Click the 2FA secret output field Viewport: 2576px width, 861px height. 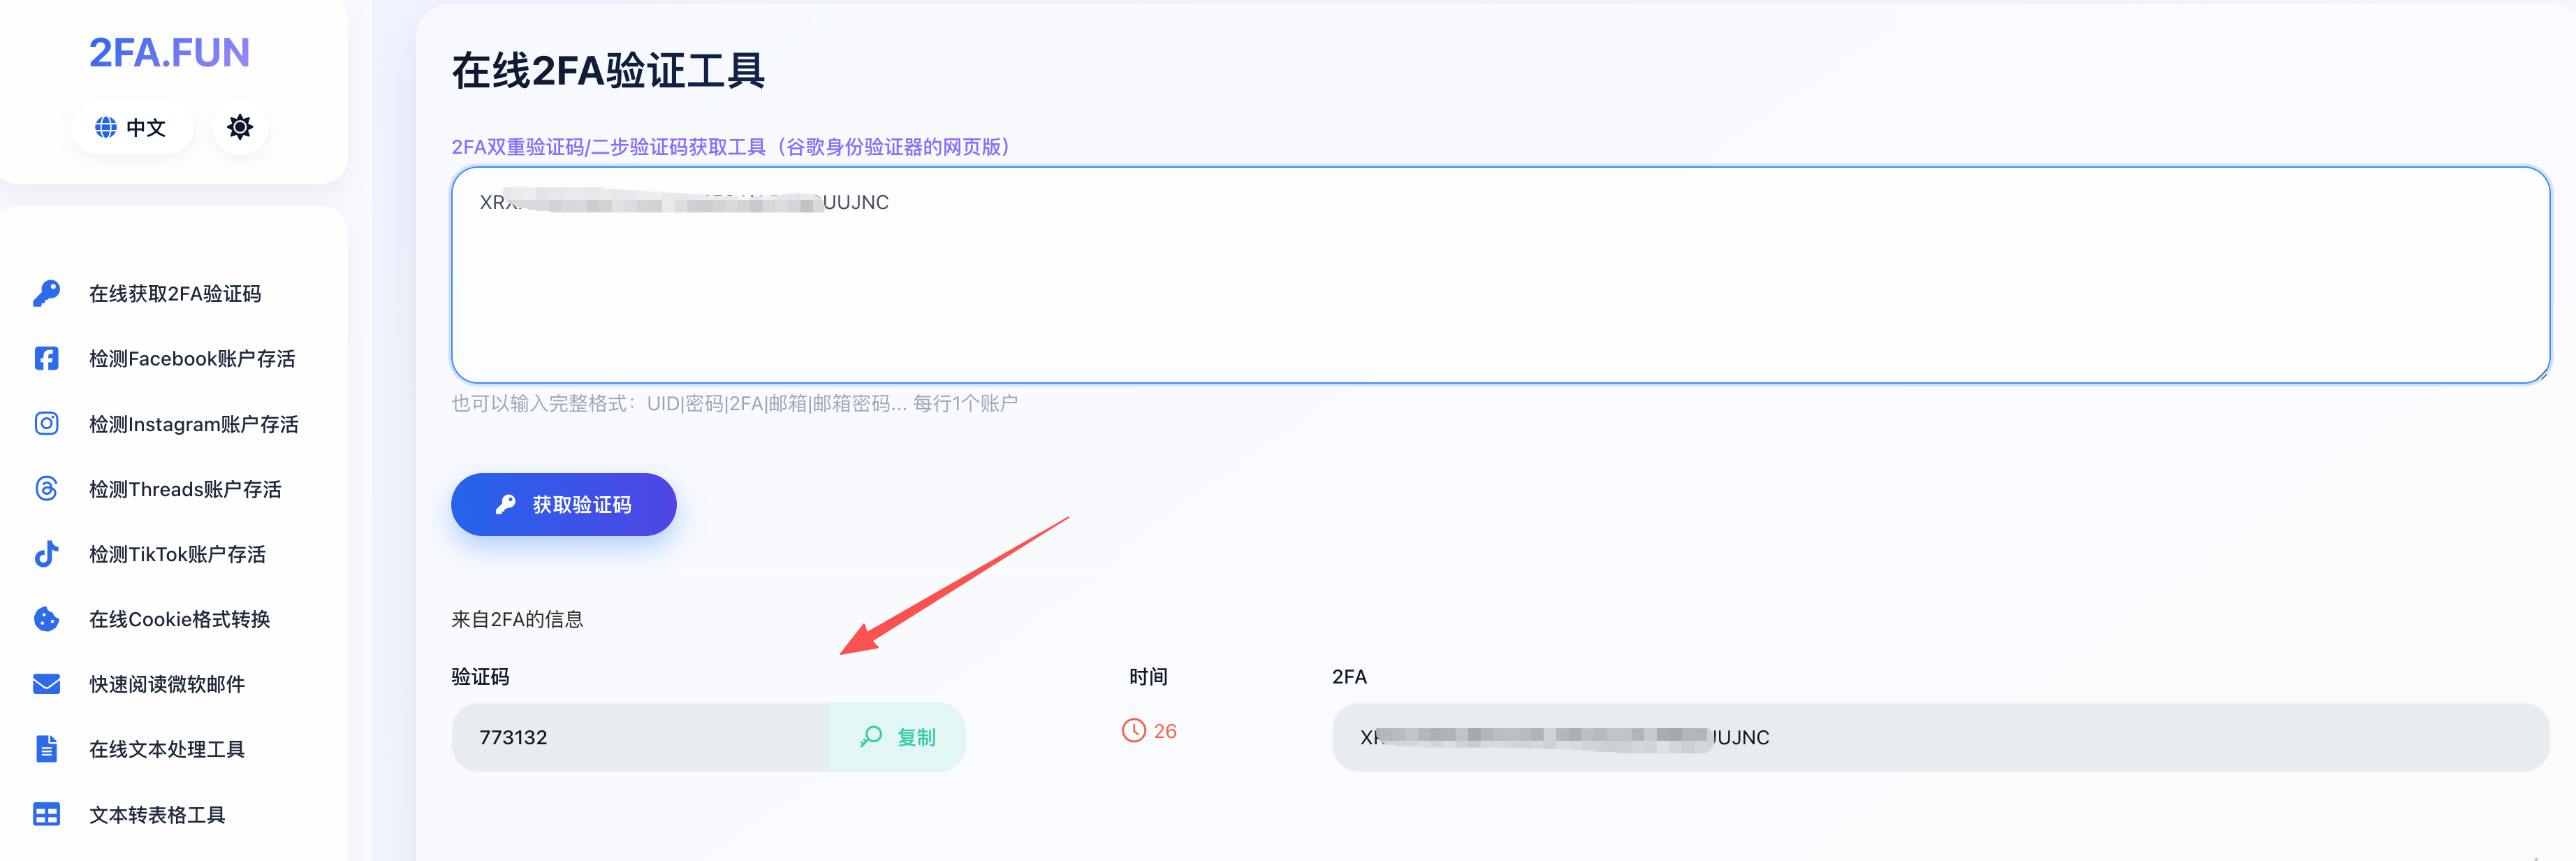[1941, 737]
